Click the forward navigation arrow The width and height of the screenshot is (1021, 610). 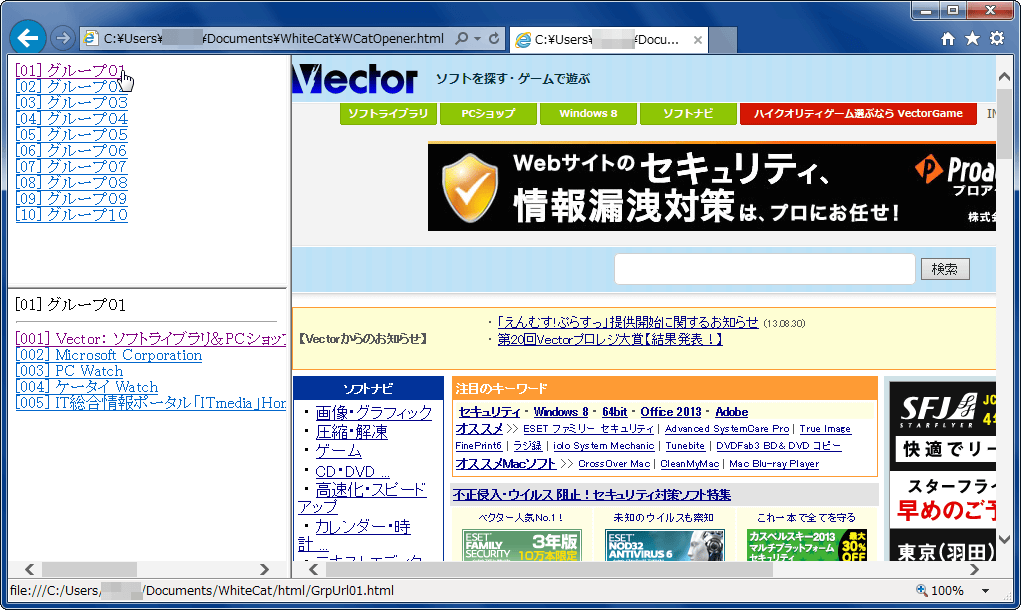63,38
